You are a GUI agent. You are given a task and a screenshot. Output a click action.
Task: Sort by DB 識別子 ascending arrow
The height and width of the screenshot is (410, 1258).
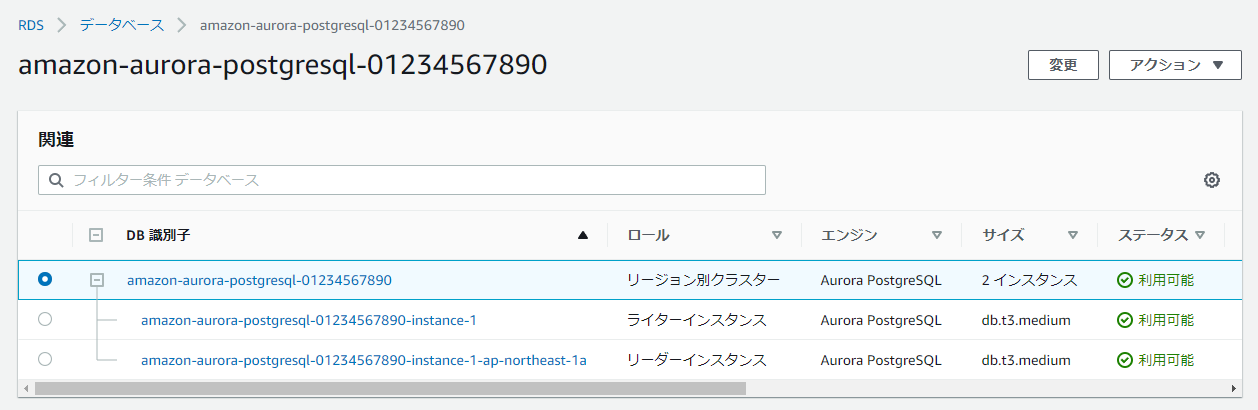click(x=583, y=236)
